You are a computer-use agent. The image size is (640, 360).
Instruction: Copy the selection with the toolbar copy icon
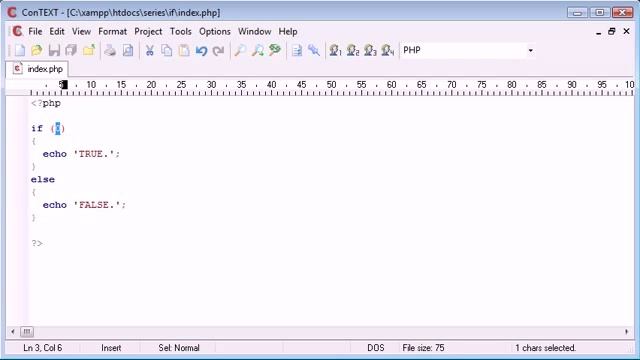pyautogui.click(x=167, y=51)
